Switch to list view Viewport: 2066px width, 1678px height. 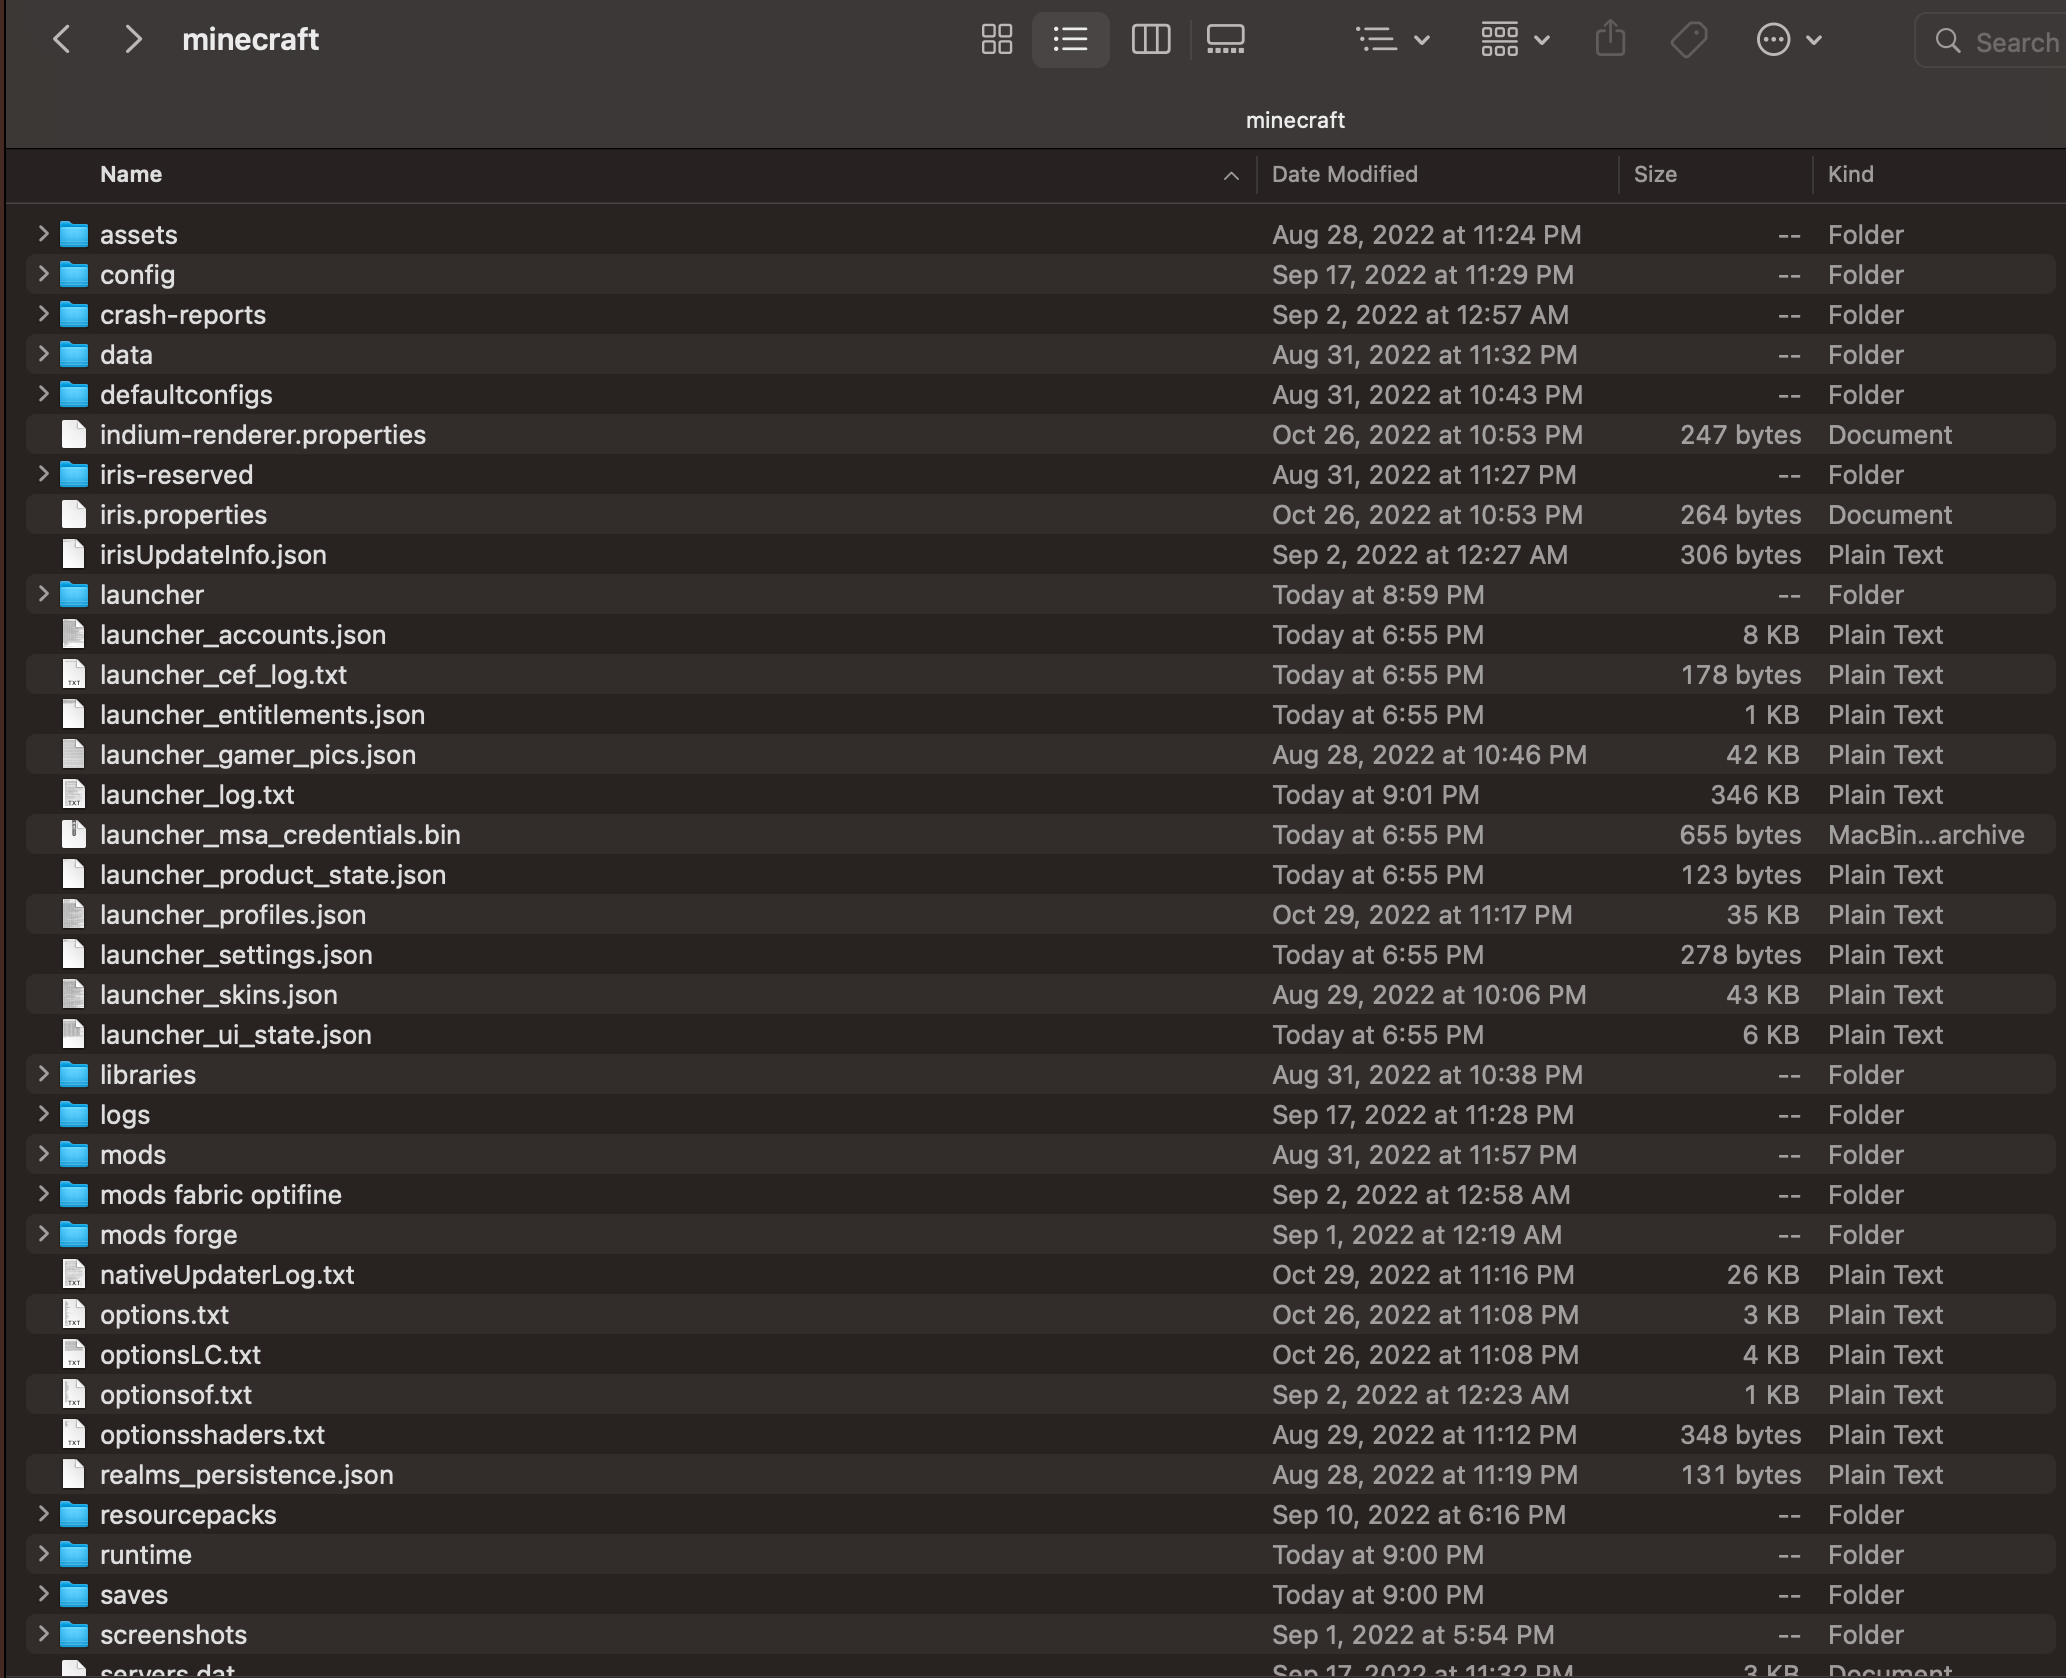click(1070, 40)
